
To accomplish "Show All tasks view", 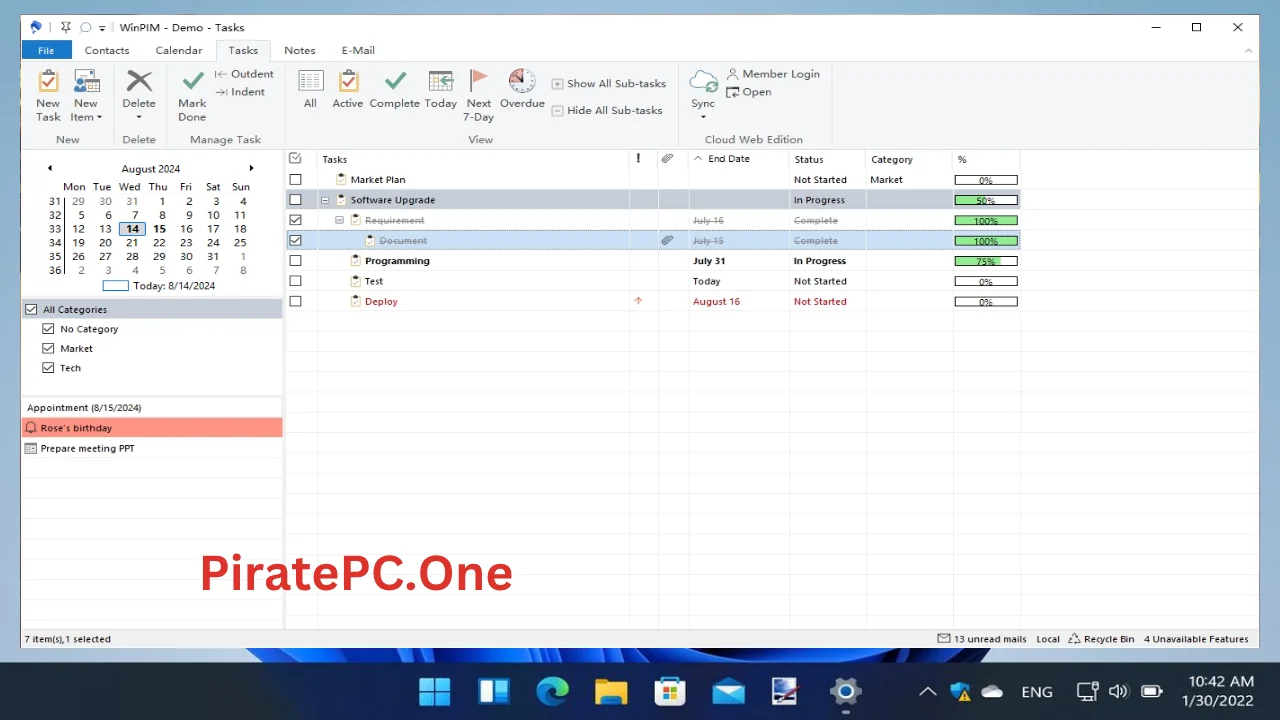I will [310, 89].
